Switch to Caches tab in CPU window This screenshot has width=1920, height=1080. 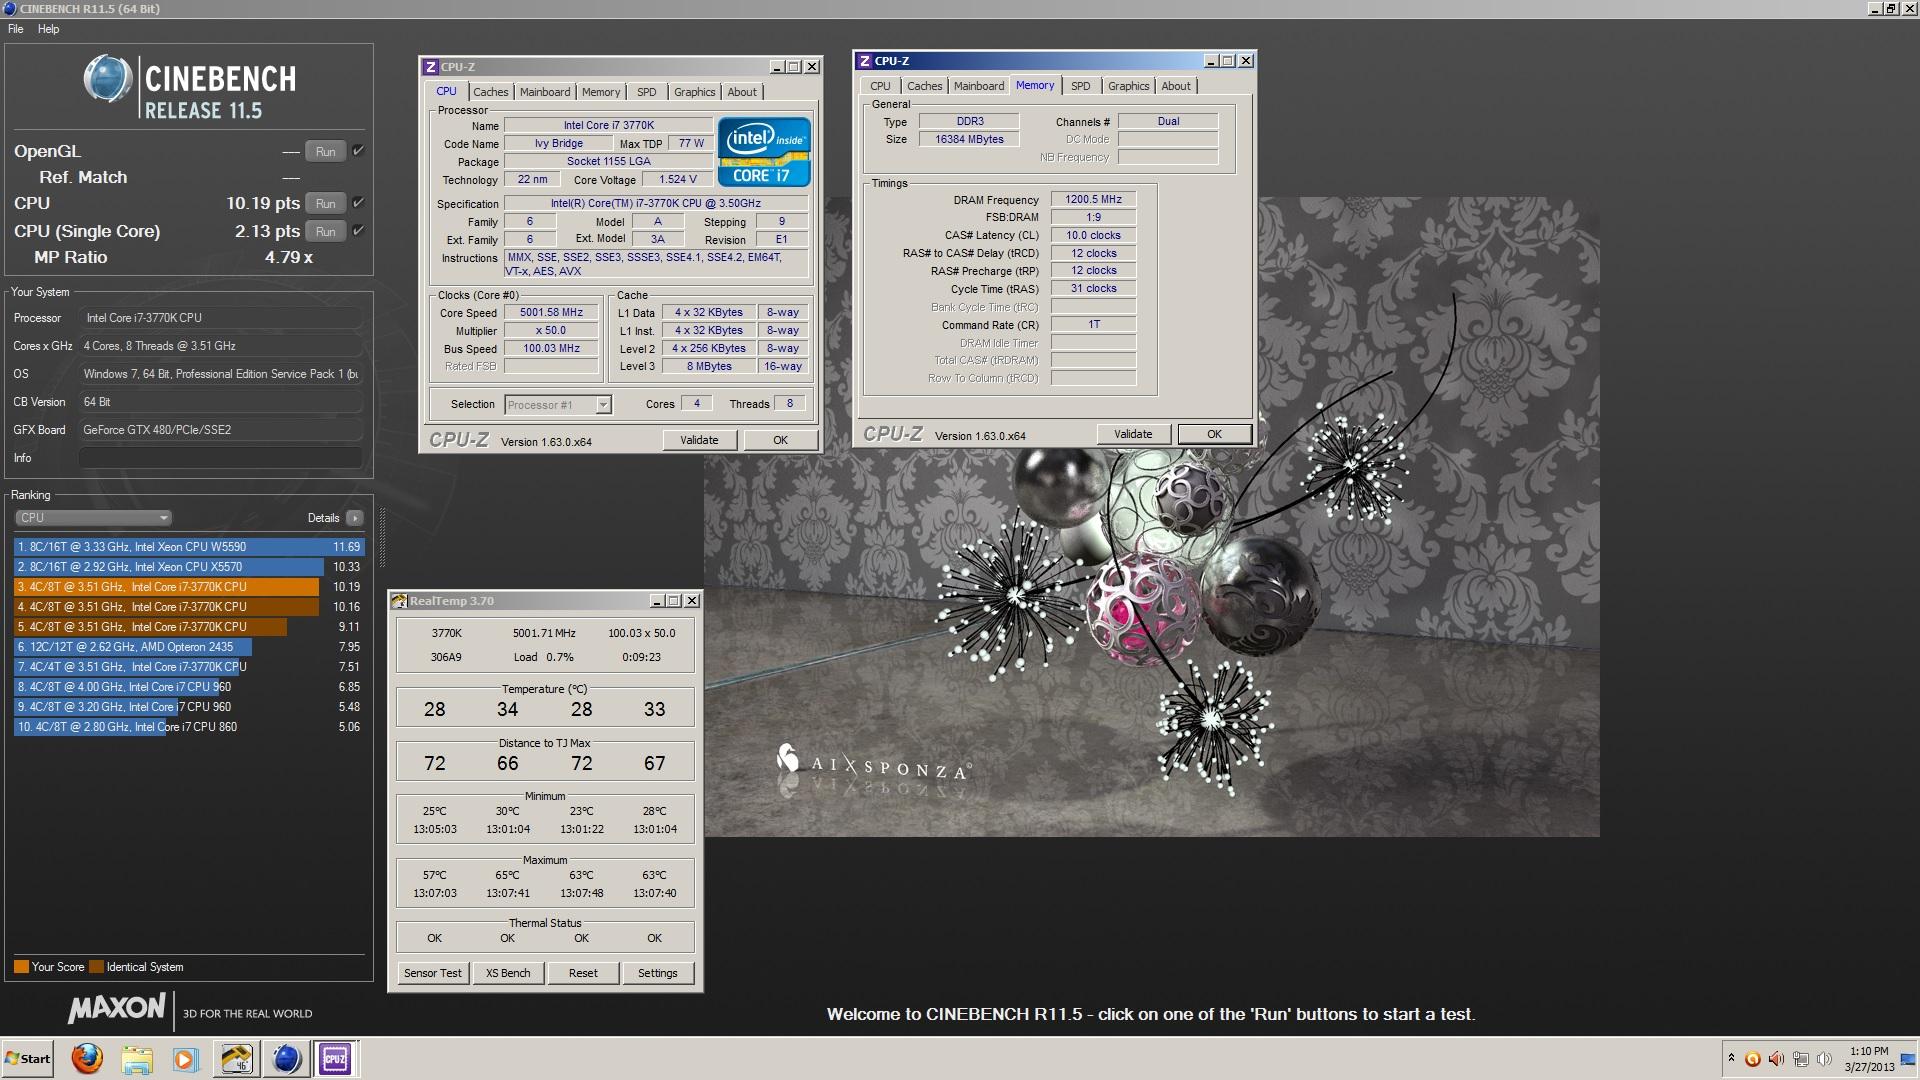(490, 92)
